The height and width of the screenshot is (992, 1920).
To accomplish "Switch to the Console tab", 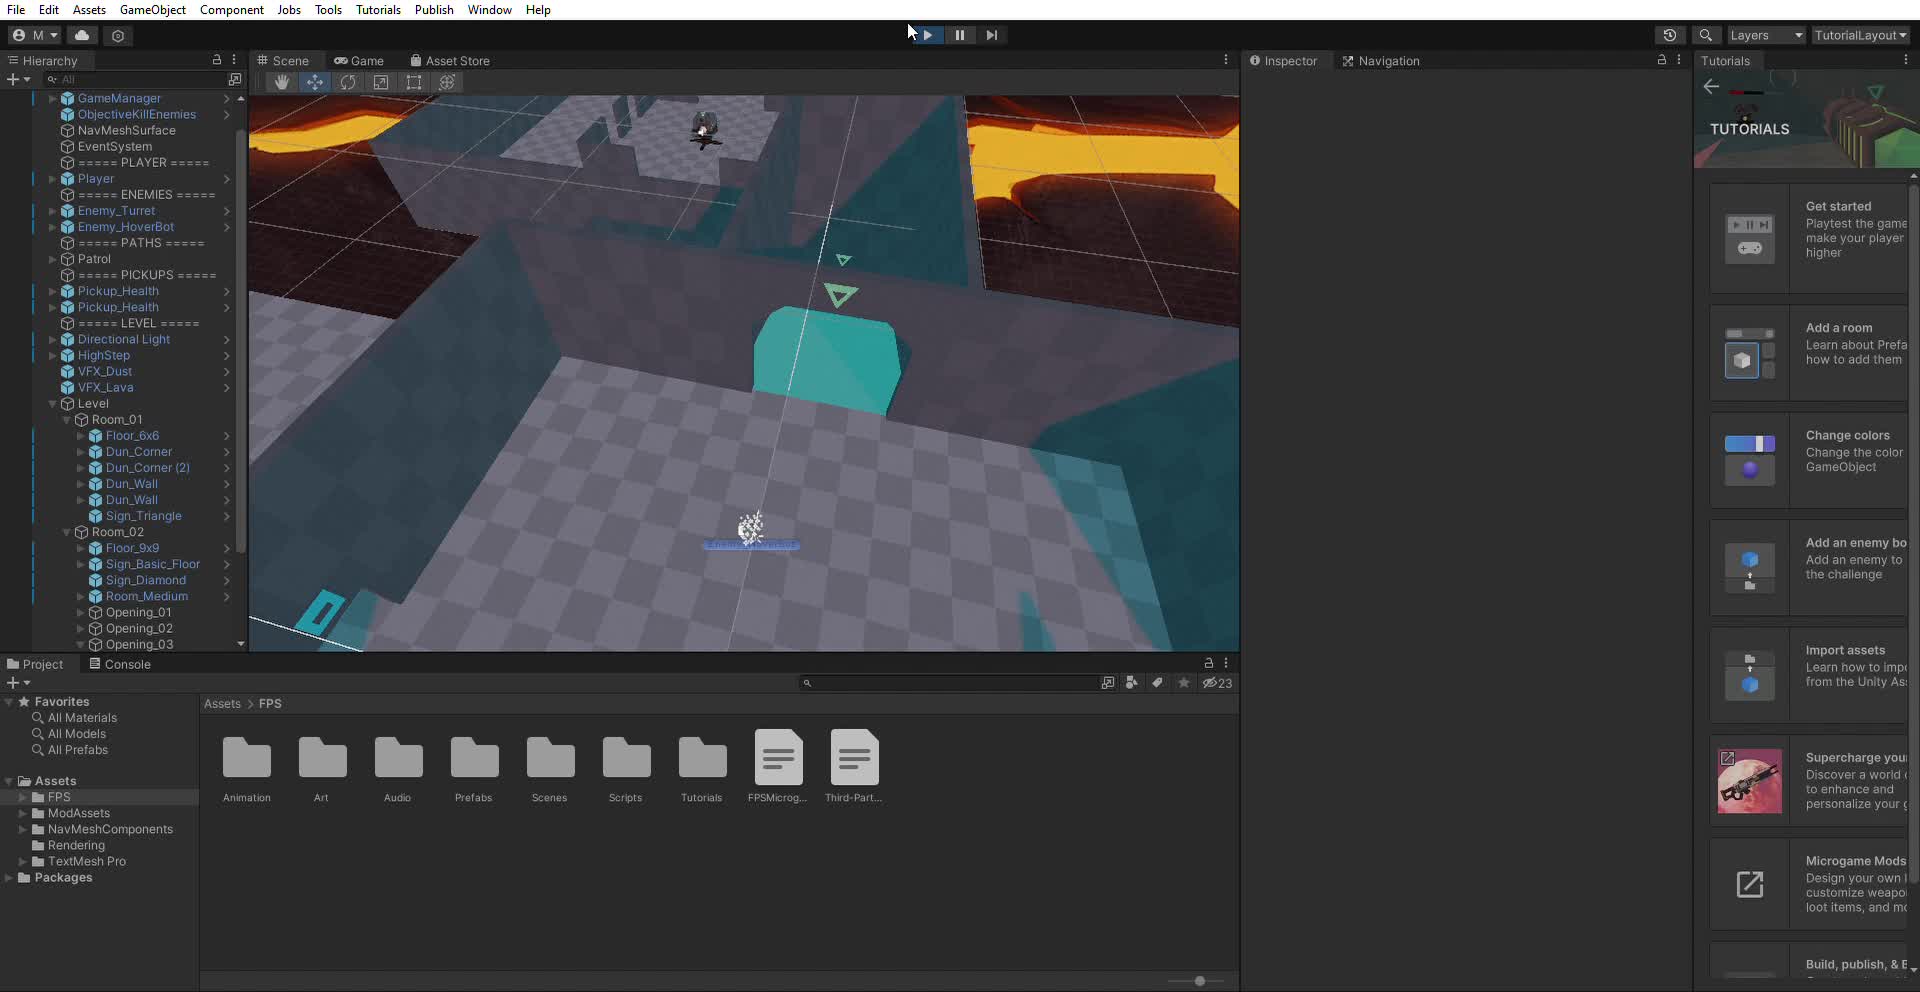I will pos(120,664).
